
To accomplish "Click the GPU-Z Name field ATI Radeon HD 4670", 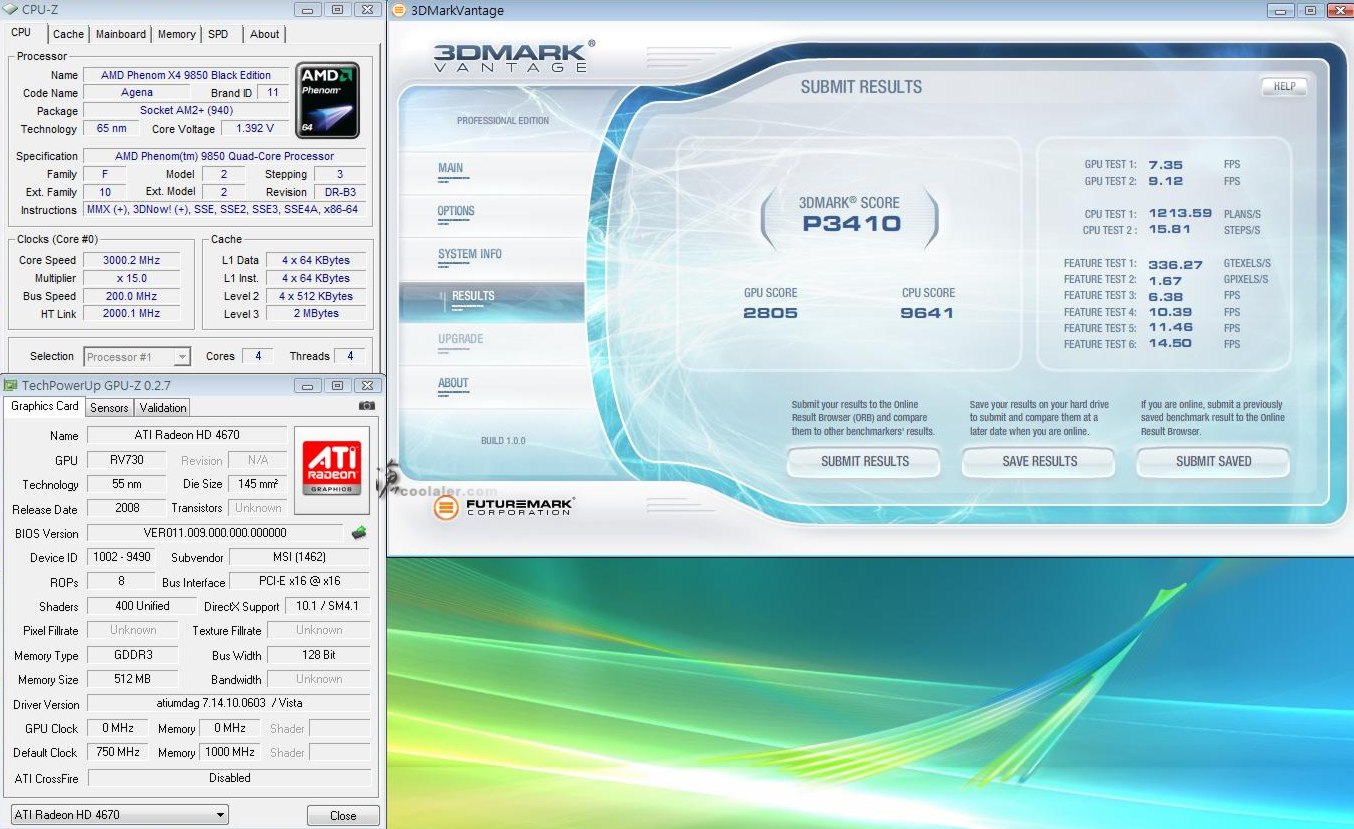I will 187,435.
